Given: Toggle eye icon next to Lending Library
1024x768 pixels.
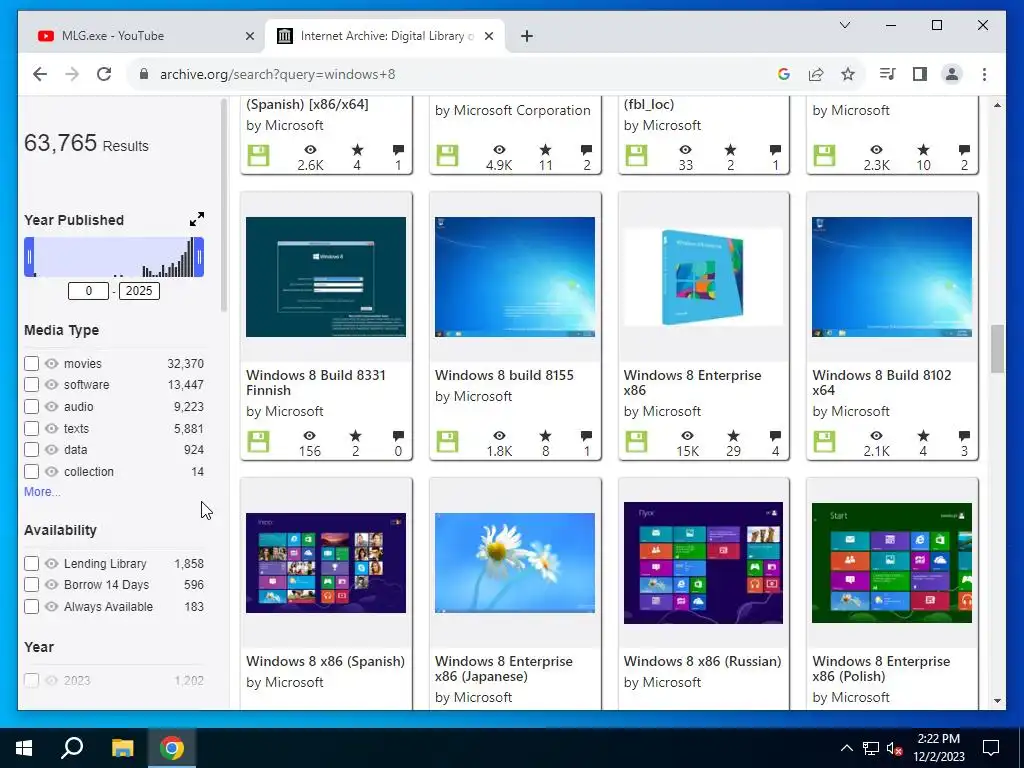Looking at the screenshot, I should coord(52,564).
